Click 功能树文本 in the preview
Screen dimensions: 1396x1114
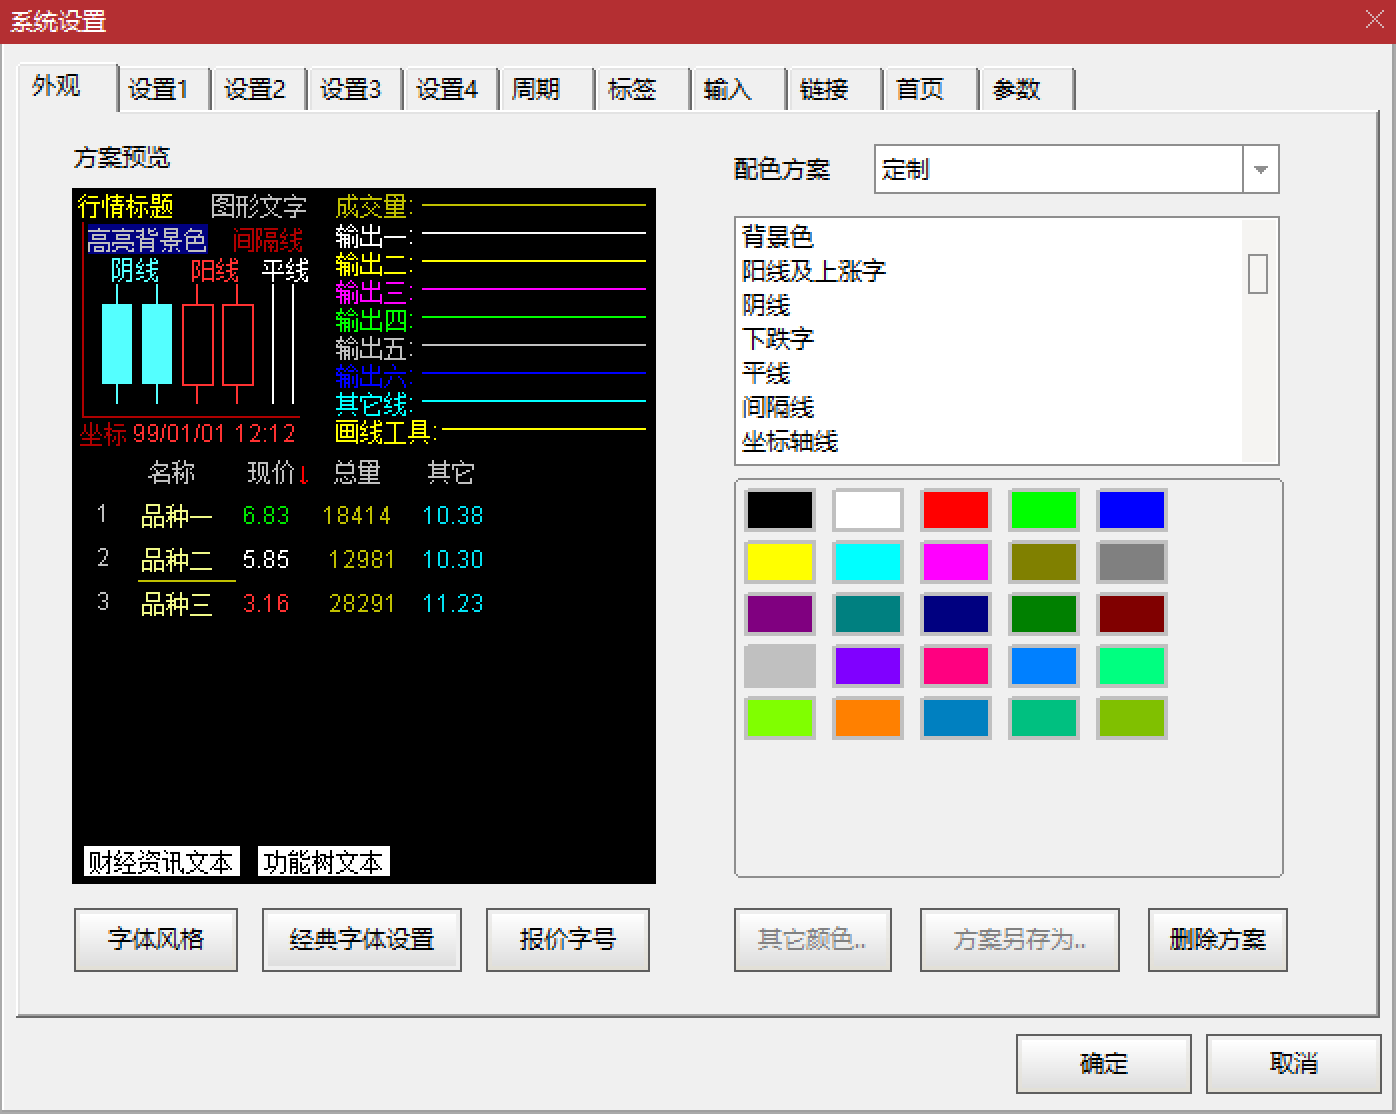[323, 862]
